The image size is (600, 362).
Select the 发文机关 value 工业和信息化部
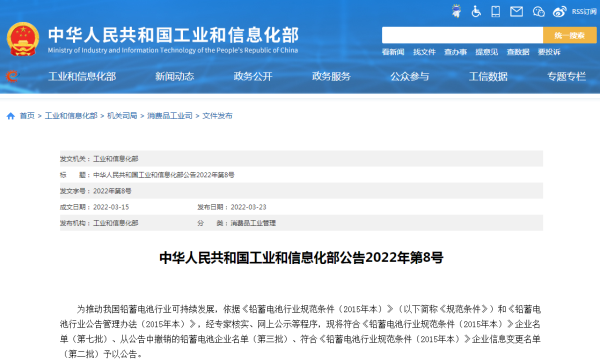(116, 159)
